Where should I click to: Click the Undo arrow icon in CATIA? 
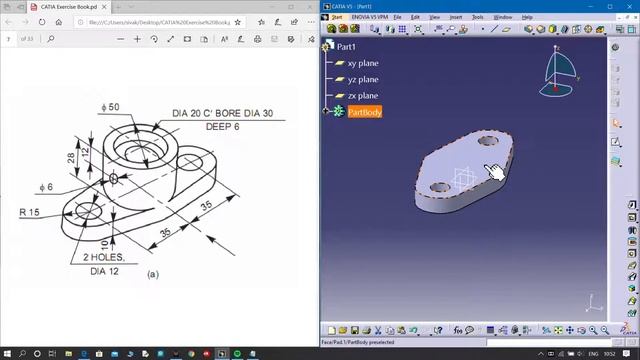[413, 330]
